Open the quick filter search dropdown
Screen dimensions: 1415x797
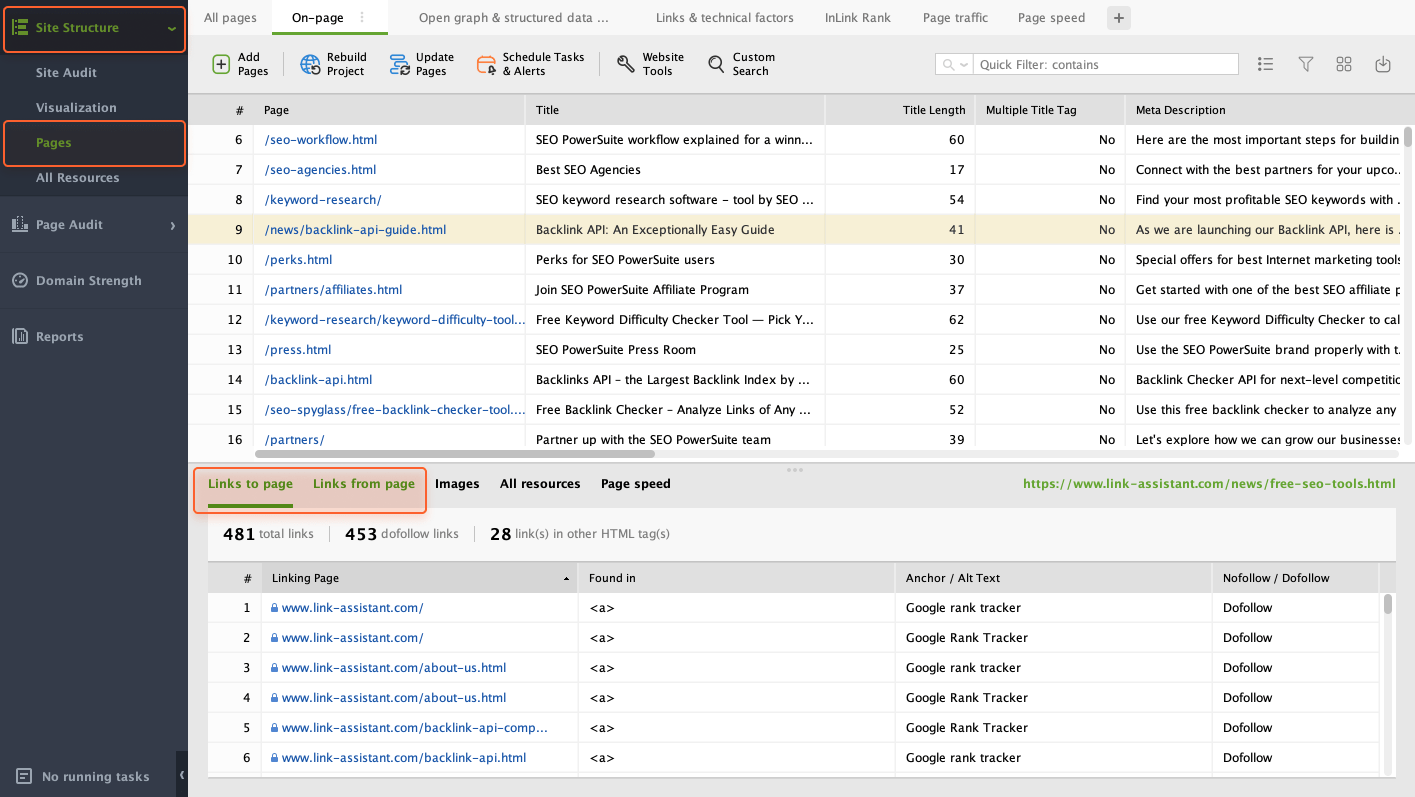[x=954, y=64]
